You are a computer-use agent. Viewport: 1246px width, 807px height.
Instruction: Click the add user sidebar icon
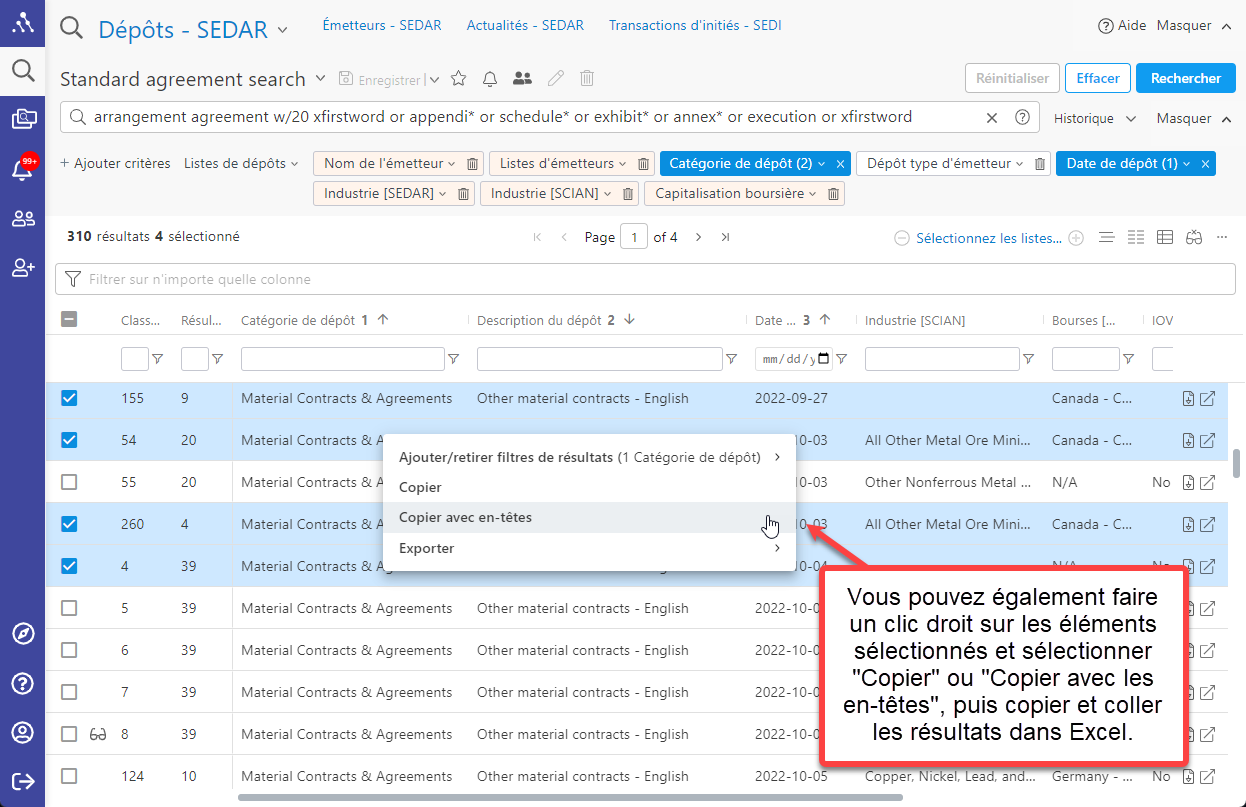[22, 267]
